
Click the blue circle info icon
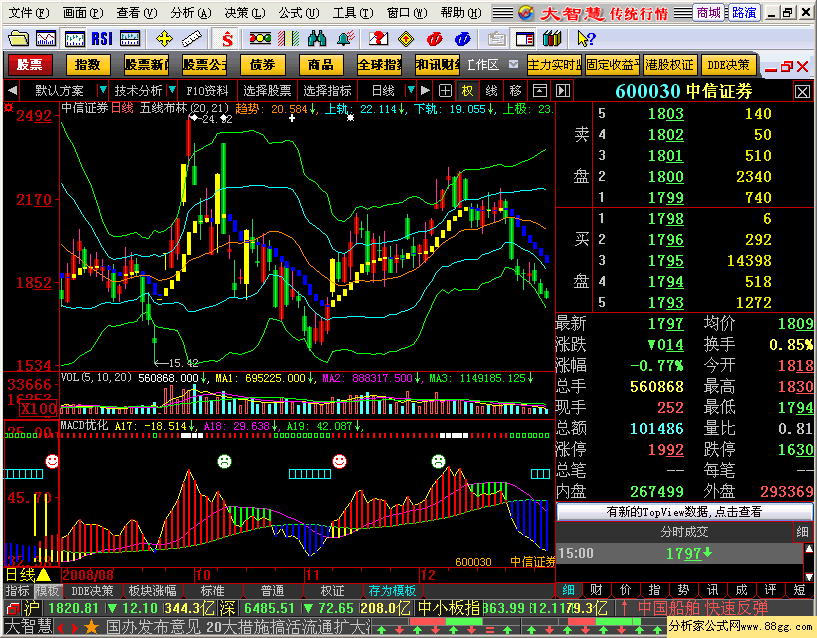462,39
